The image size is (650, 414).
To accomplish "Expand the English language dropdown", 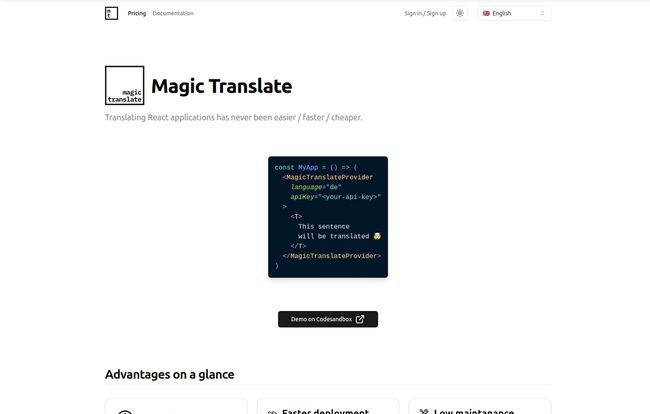I will point(514,13).
